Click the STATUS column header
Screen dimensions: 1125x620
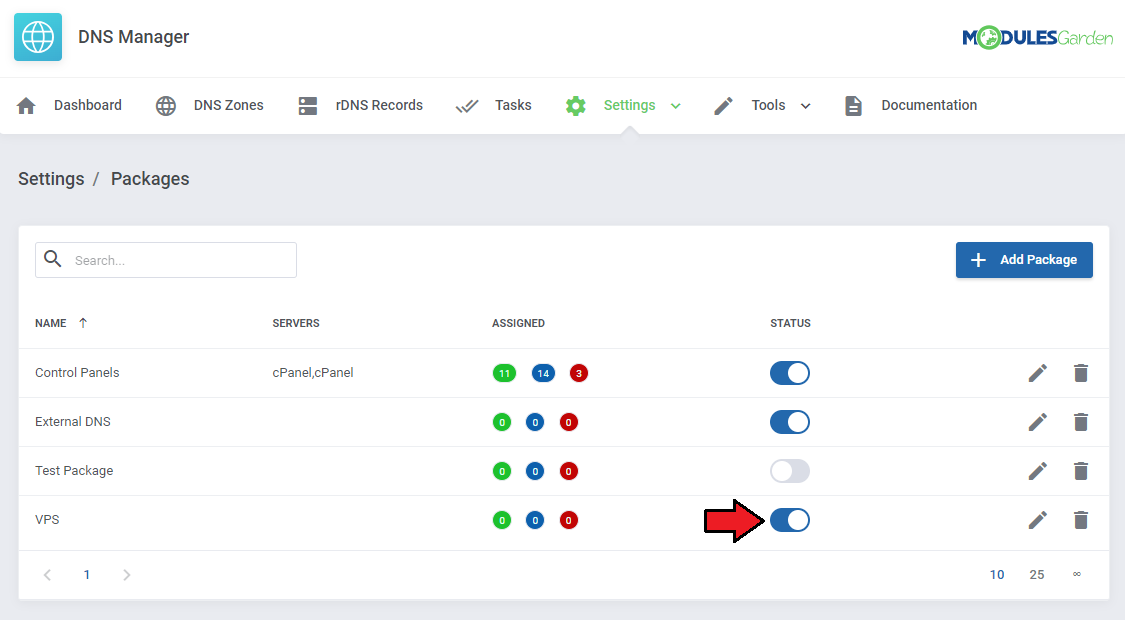pyautogui.click(x=790, y=323)
